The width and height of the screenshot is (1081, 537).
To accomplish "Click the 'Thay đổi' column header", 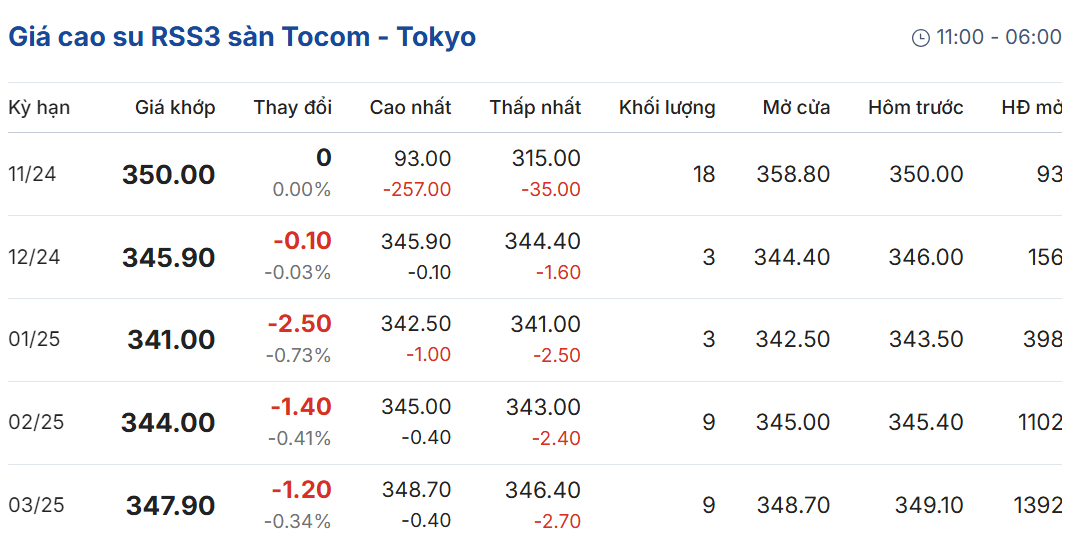I will (x=293, y=108).
